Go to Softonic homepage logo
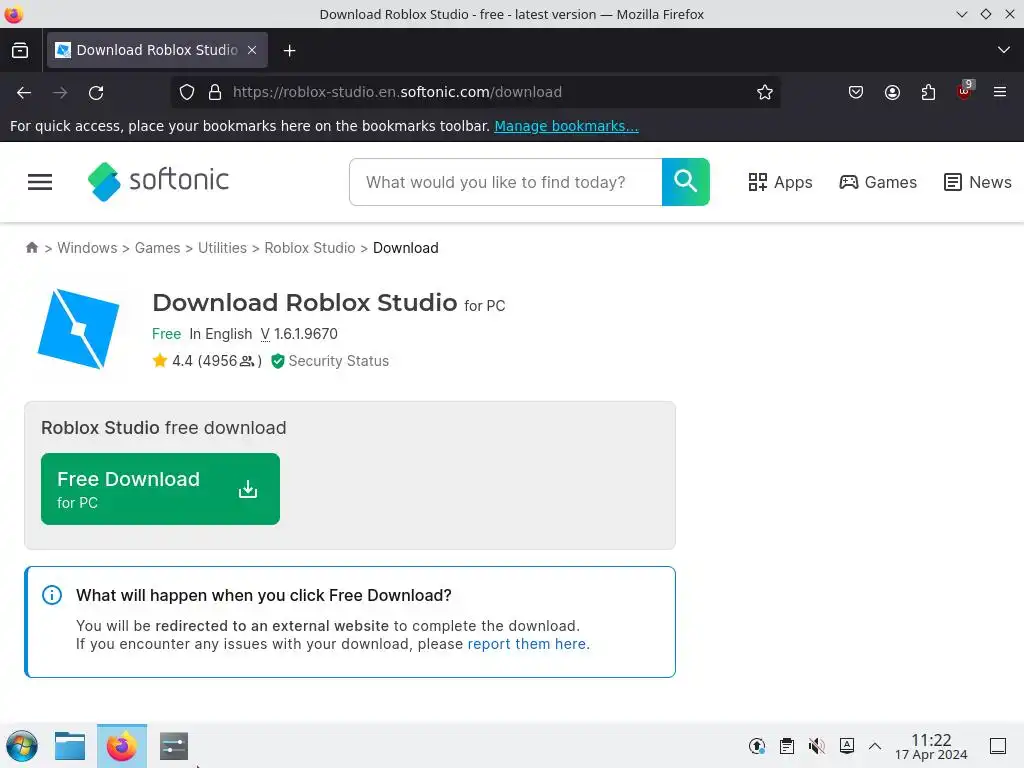The height and width of the screenshot is (768, 1024). coord(158,181)
